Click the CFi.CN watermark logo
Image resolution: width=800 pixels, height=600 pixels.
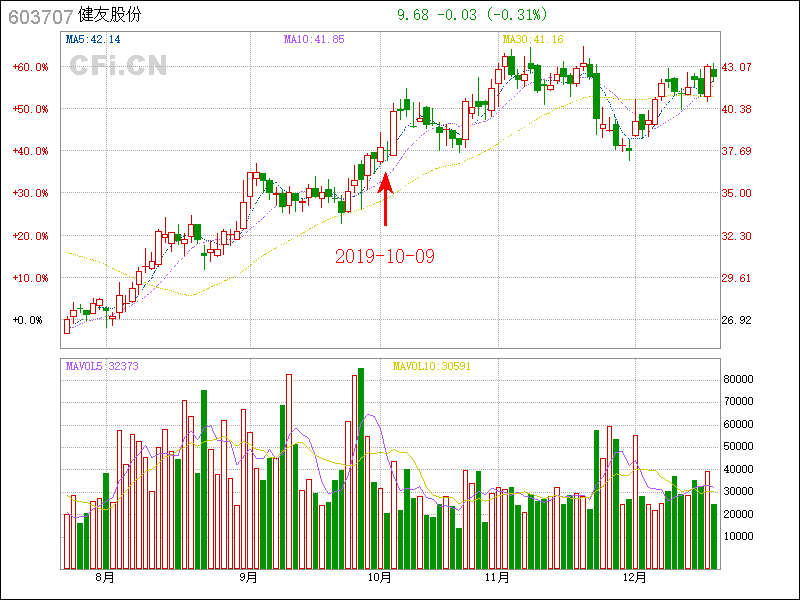click(117, 66)
